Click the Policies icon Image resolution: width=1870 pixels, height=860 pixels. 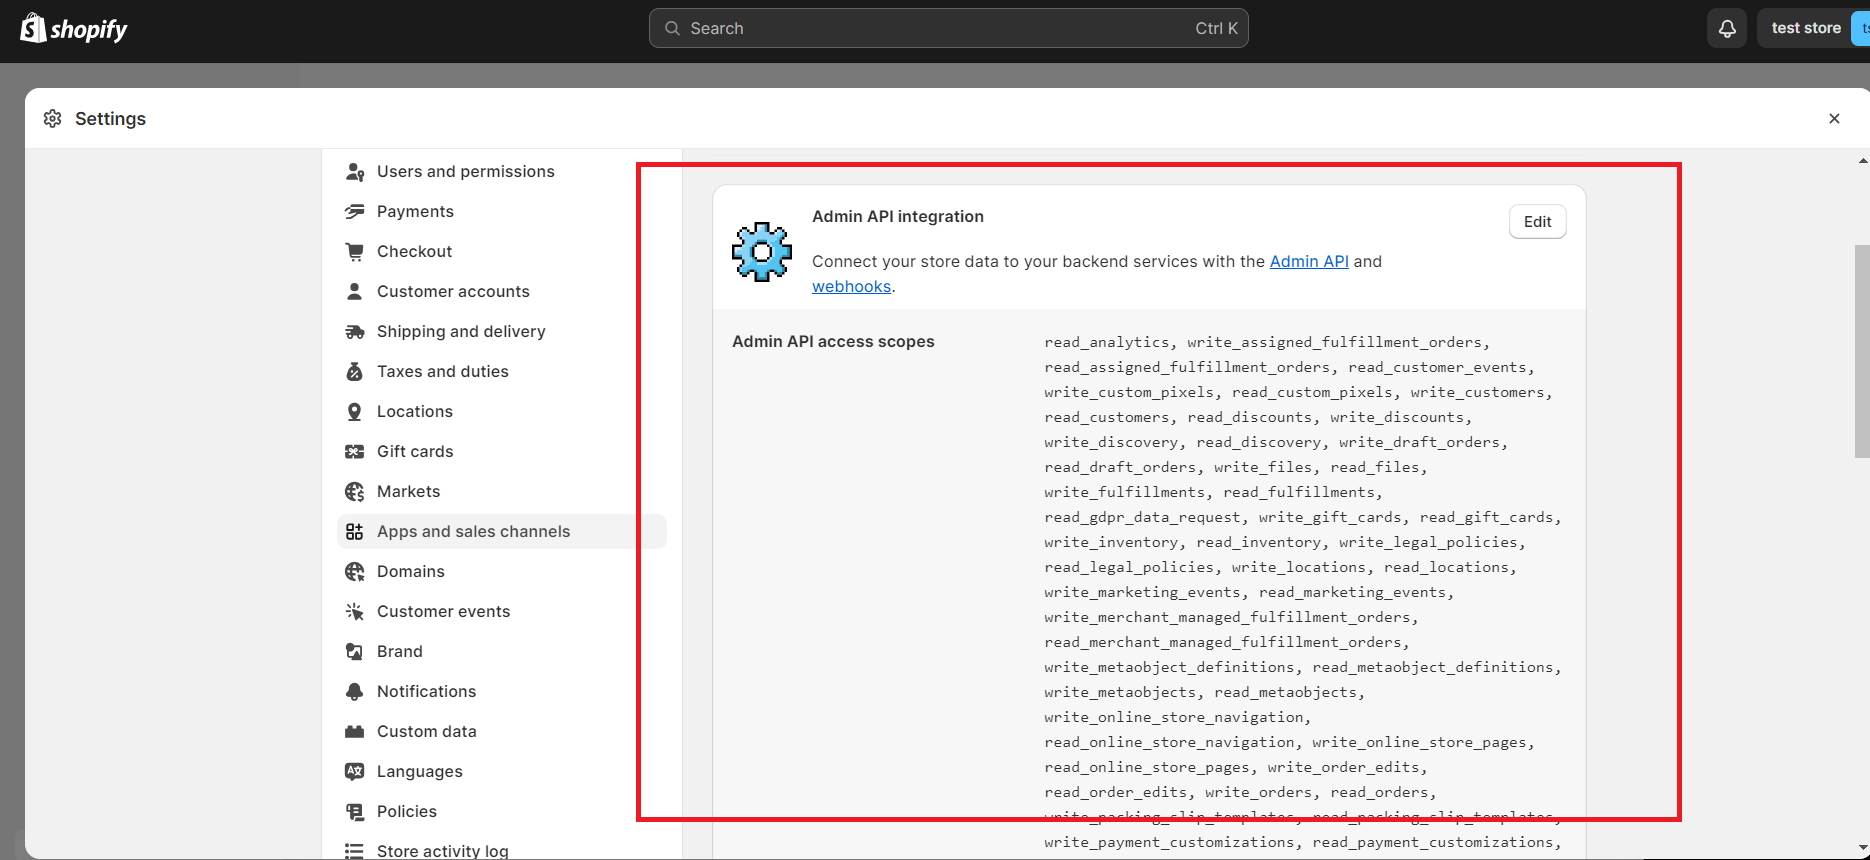[x=354, y=812]
